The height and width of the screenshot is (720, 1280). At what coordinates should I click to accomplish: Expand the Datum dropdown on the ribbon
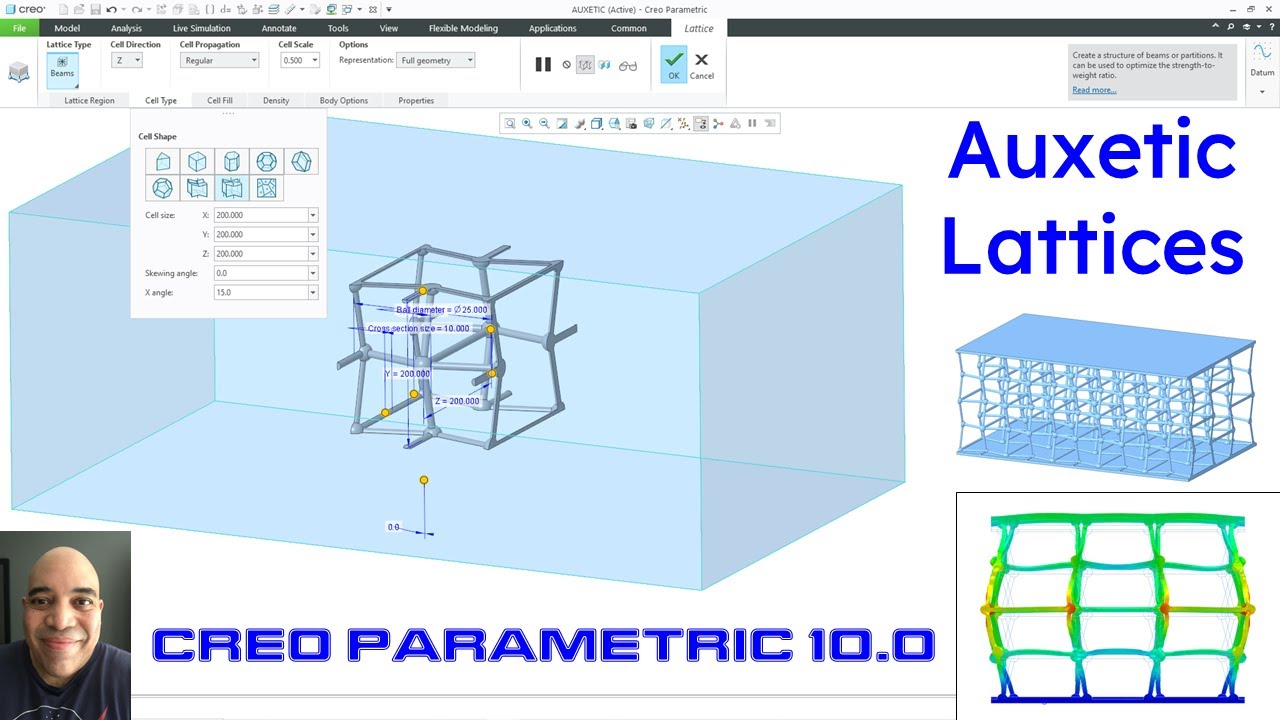pyautogui.click(x=1262, y=92)
